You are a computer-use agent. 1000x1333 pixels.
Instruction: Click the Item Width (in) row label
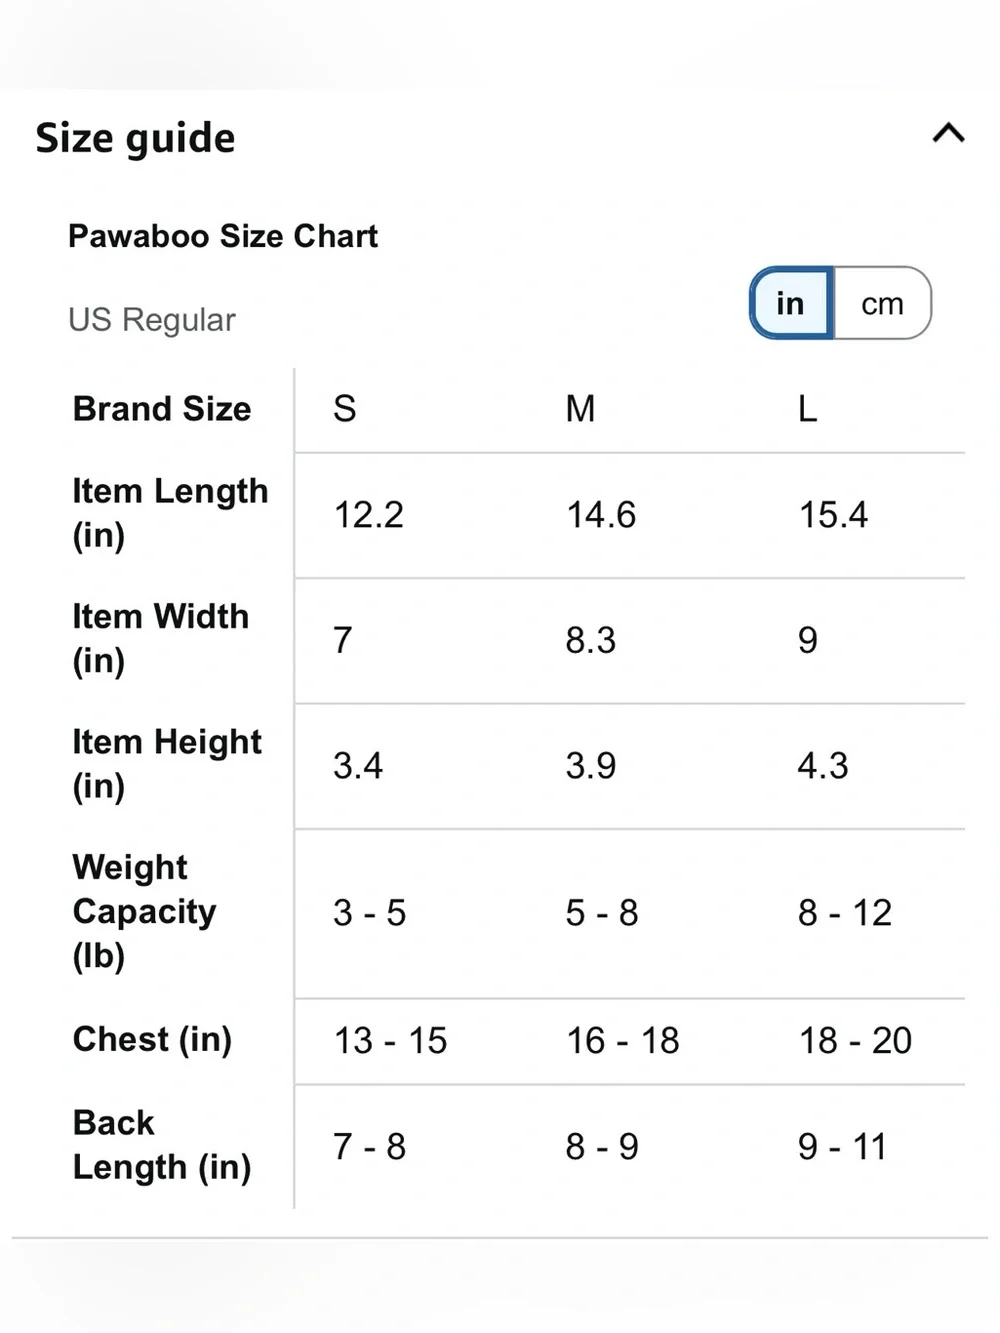160,638
